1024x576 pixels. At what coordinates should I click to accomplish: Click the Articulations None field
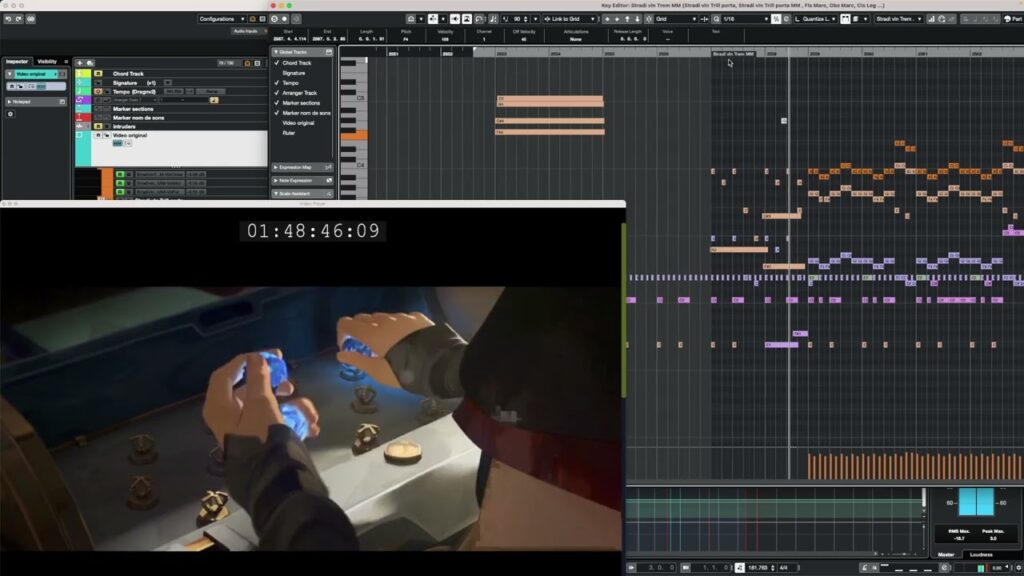(x=575, y=39)
